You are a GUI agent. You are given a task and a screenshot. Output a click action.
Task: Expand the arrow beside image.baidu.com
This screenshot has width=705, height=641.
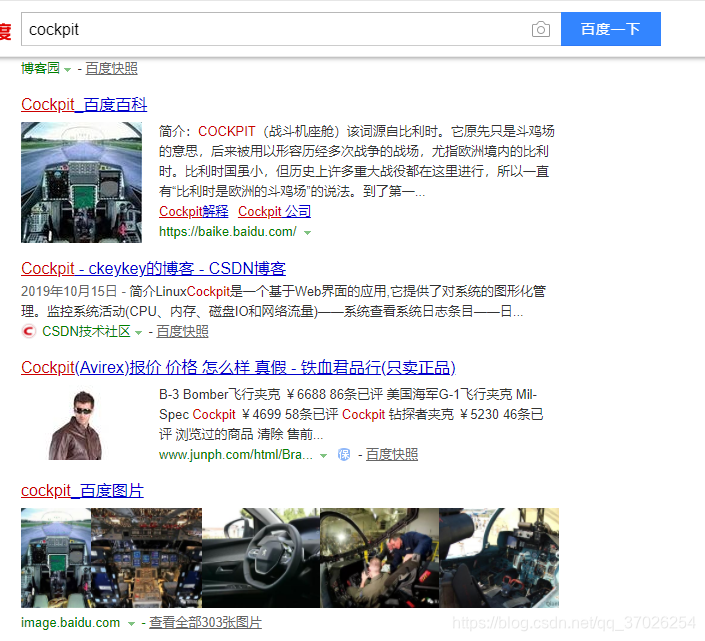[x=131, y=624]
